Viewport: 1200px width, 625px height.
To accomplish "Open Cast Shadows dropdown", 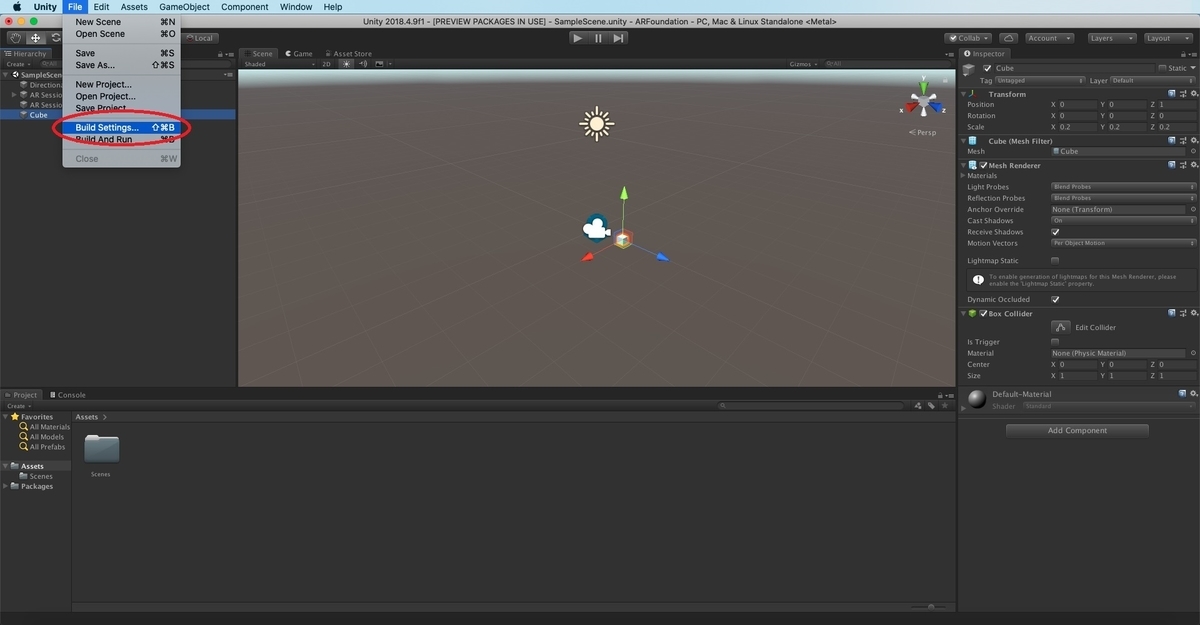I will click(1124, 221).
